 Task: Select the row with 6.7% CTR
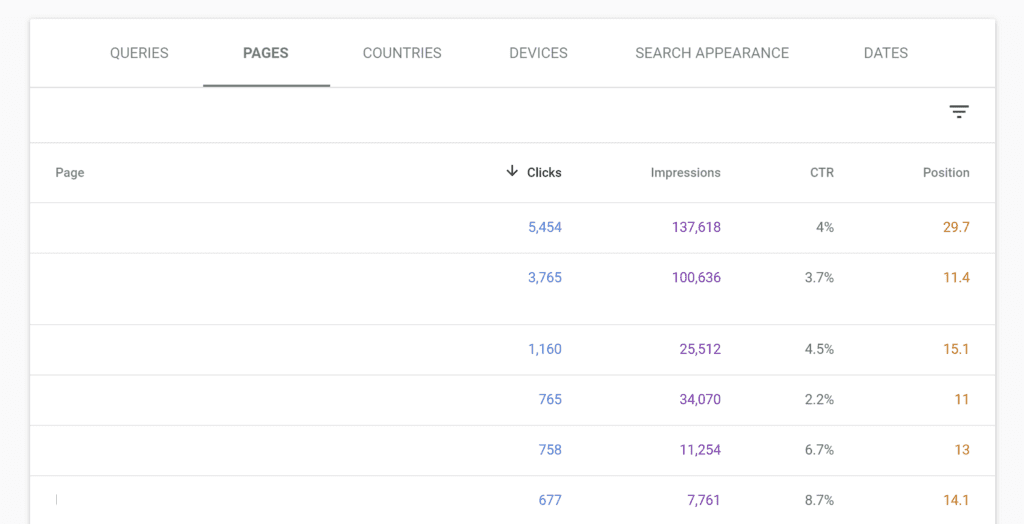coord(513,450)
